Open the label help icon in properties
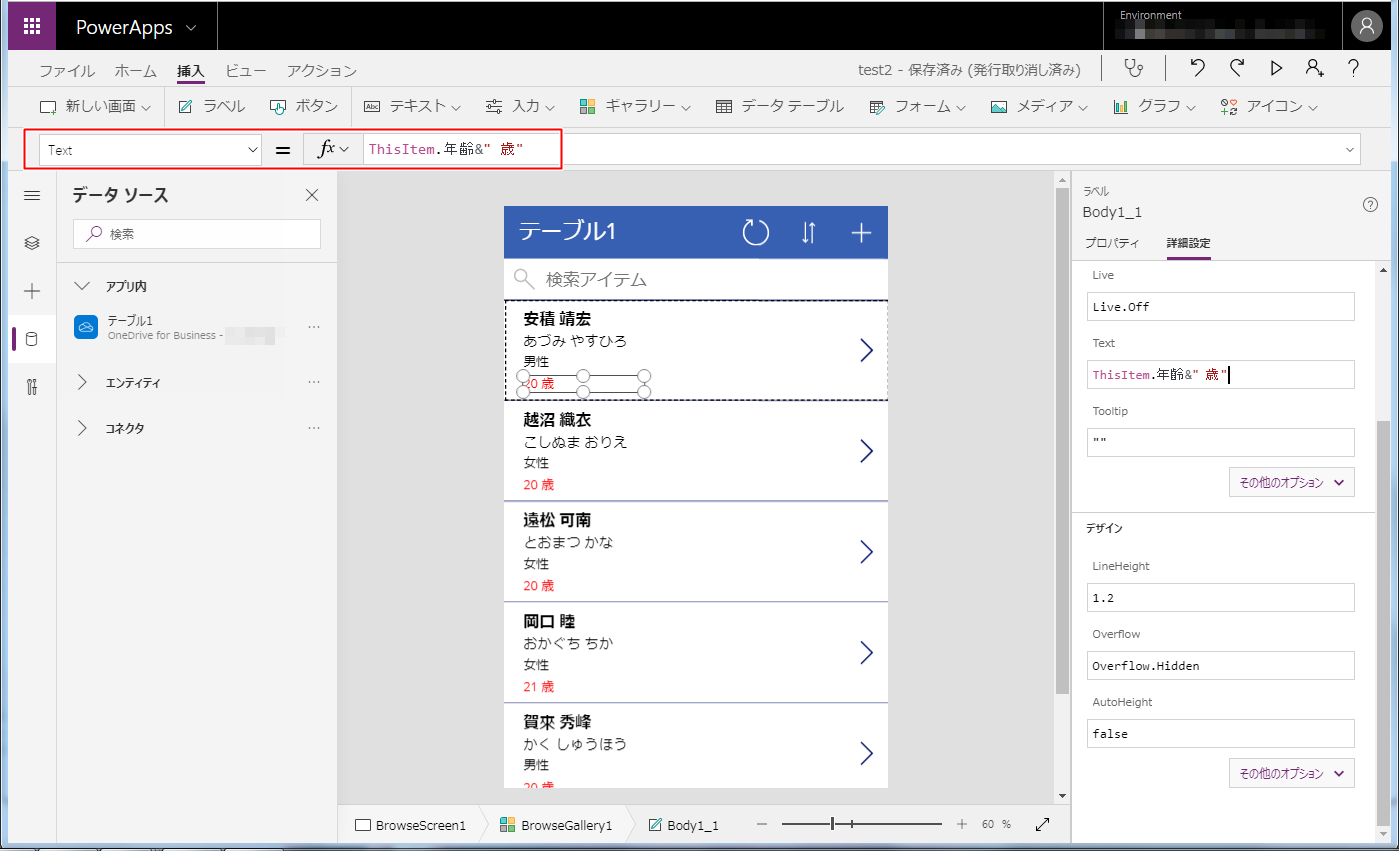Screen dimensions: 1399x851 [x=1371, y=204]
